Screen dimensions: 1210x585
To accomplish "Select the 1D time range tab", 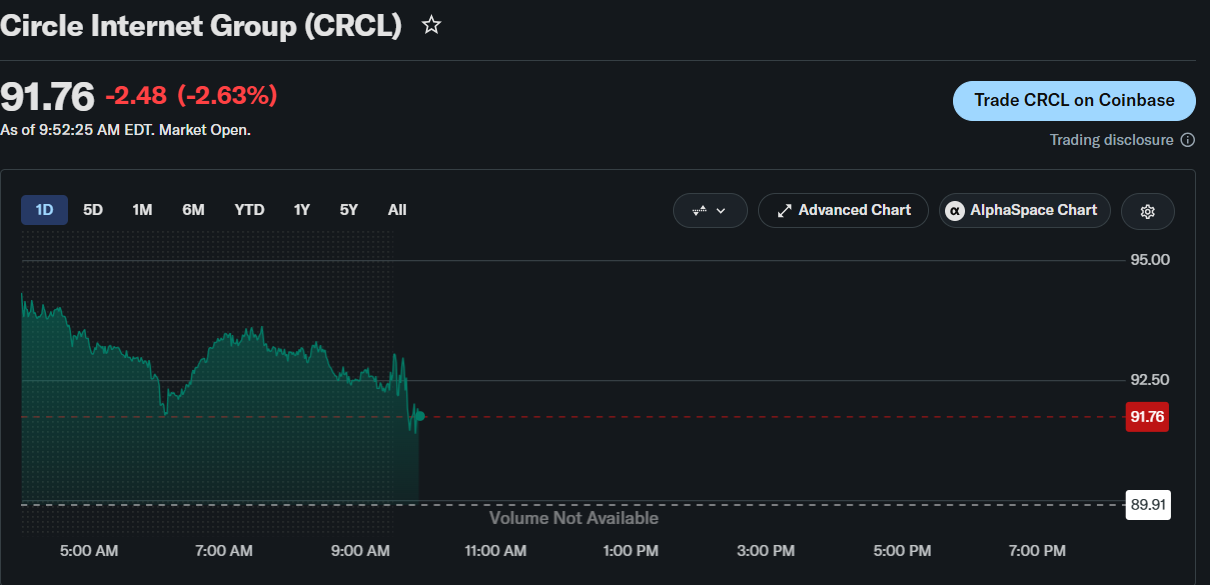I will 44,210.
